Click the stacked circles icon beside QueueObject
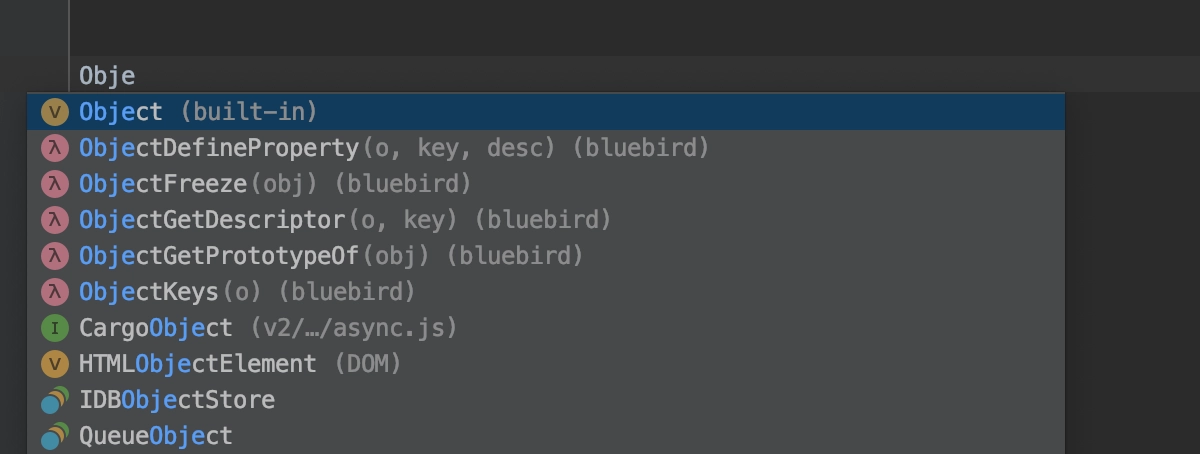The width and height of the screenshot is (1200, 454). point(54,435)
